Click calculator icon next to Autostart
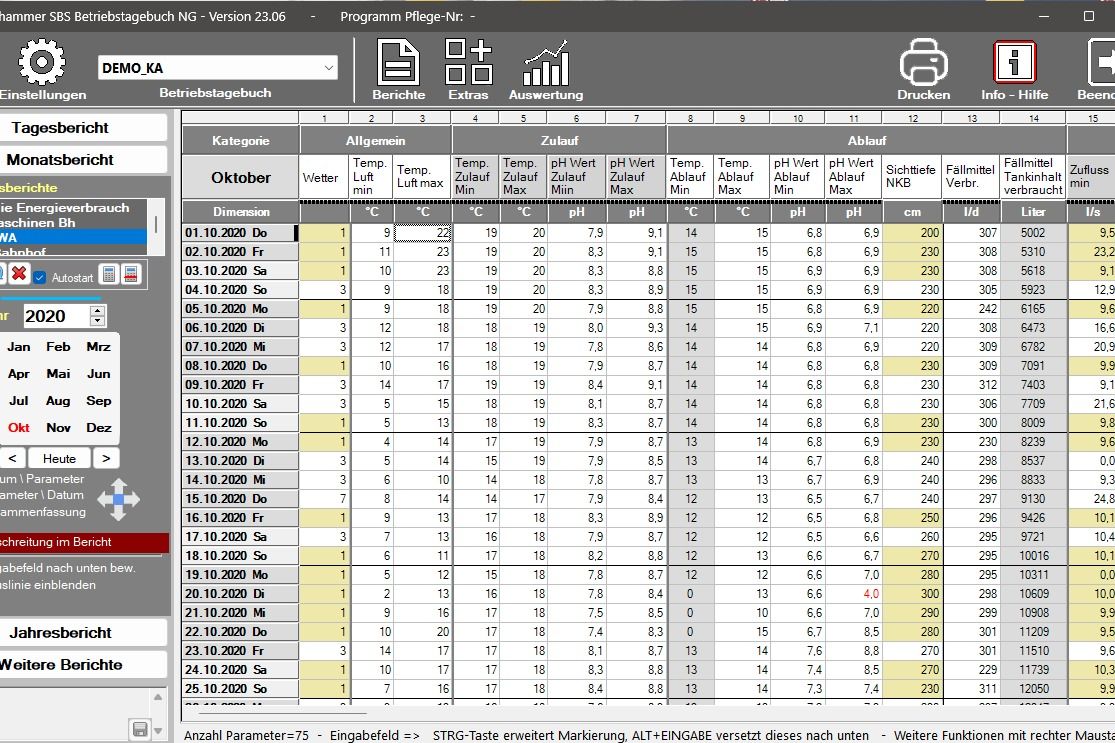The width and height of the screenshot is (1115, 743). [x=110, y=275]
